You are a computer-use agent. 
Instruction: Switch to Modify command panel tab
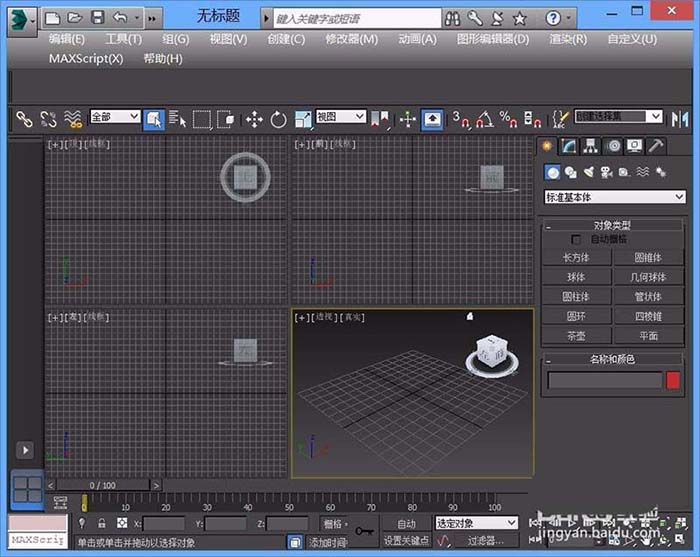pyautogui.click(x=569, y=146)
